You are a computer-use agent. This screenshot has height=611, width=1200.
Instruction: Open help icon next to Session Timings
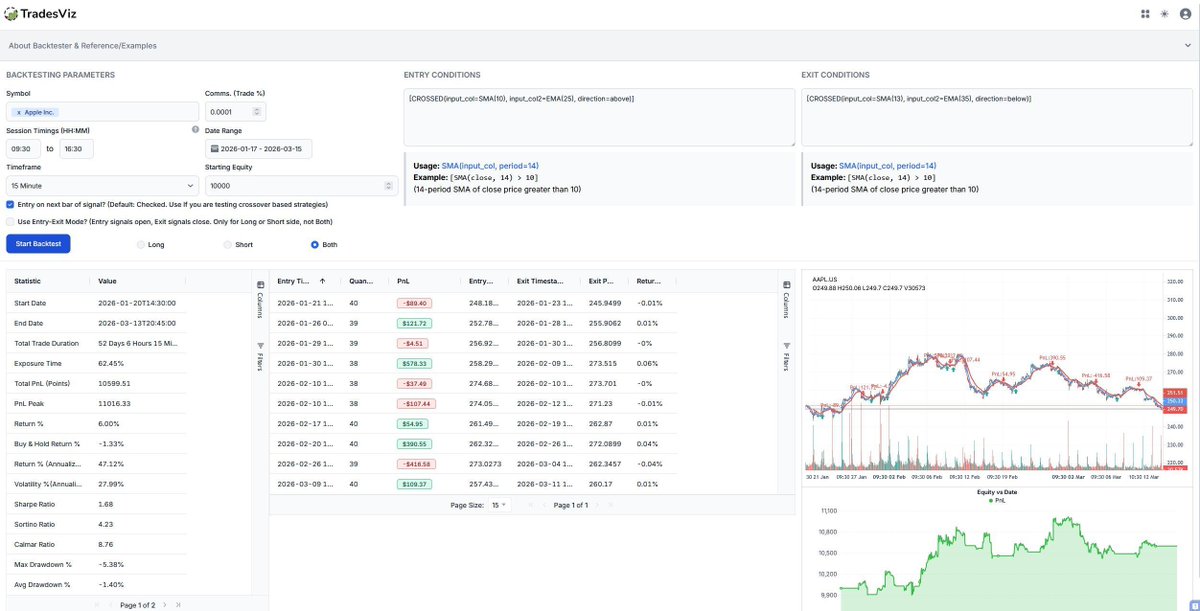click(x=195, y=129)
